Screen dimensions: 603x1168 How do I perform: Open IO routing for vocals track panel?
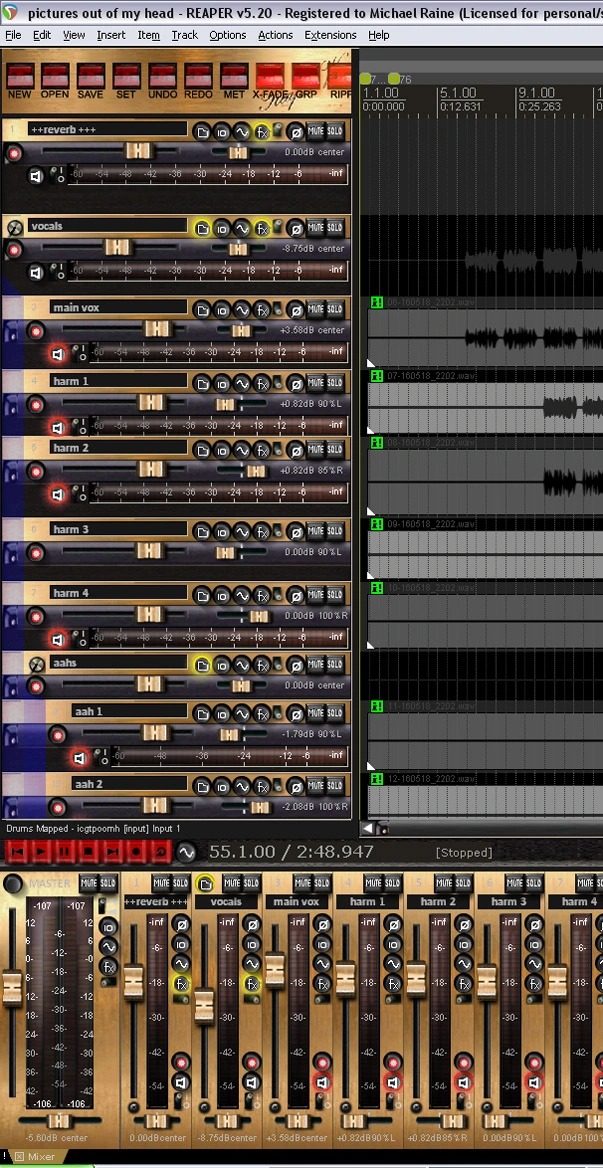coord(222,229)
